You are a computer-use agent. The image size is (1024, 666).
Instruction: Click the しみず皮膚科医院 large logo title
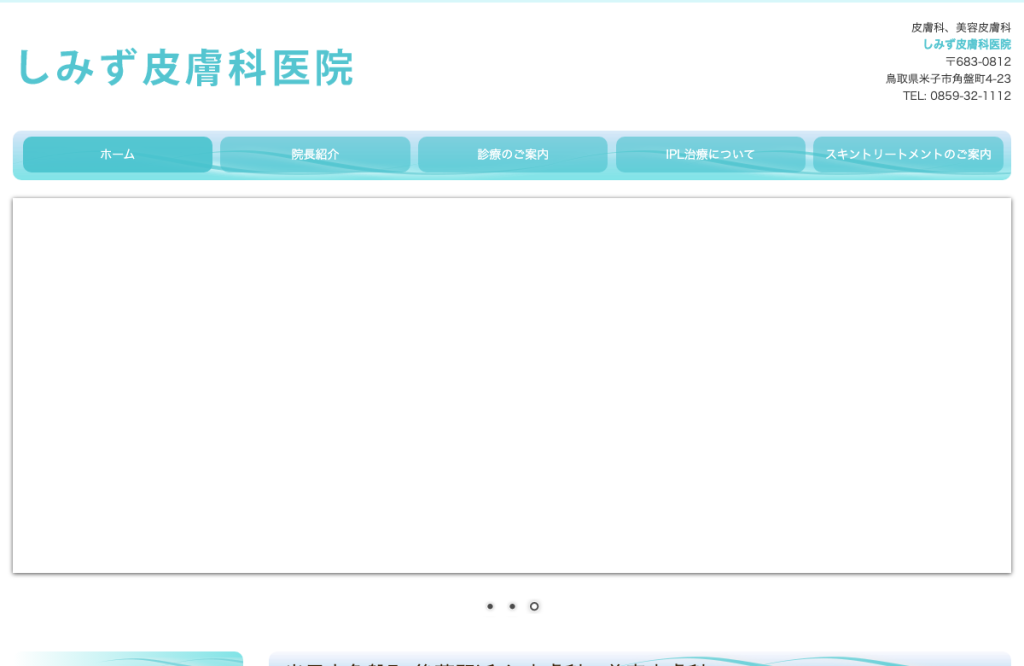(186, 68)
